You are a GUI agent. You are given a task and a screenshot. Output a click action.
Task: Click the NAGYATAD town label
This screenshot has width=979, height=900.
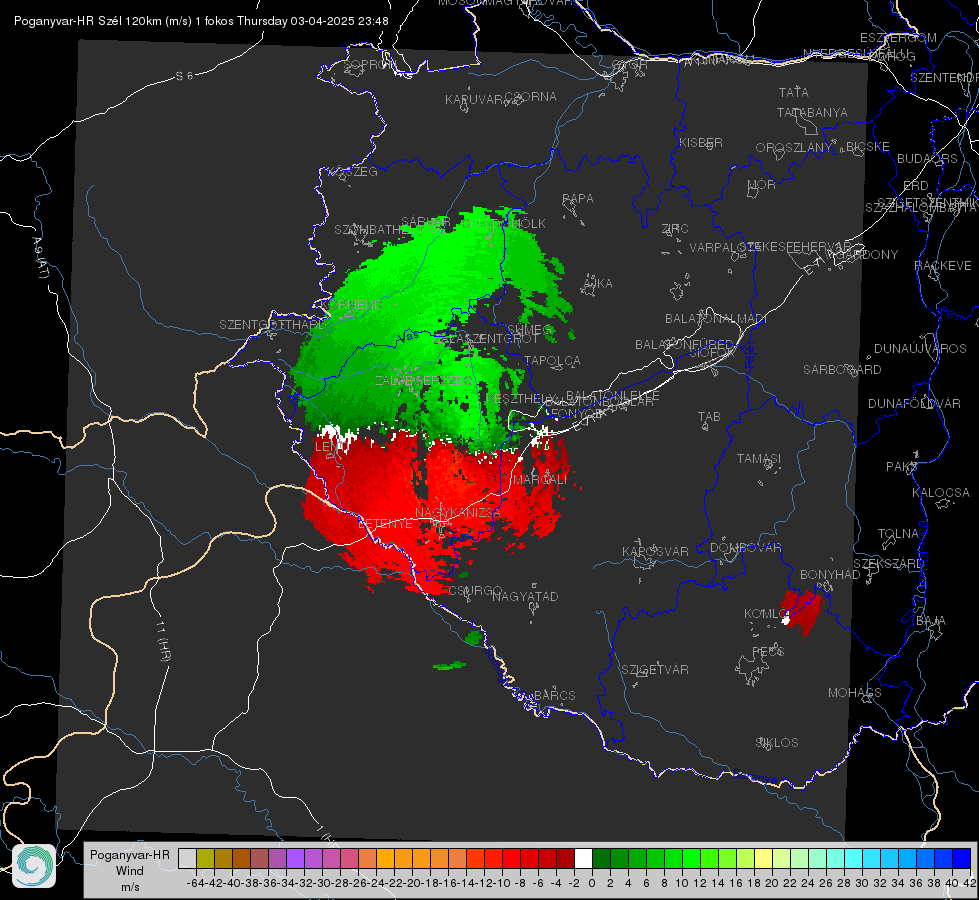coord(525,596)
